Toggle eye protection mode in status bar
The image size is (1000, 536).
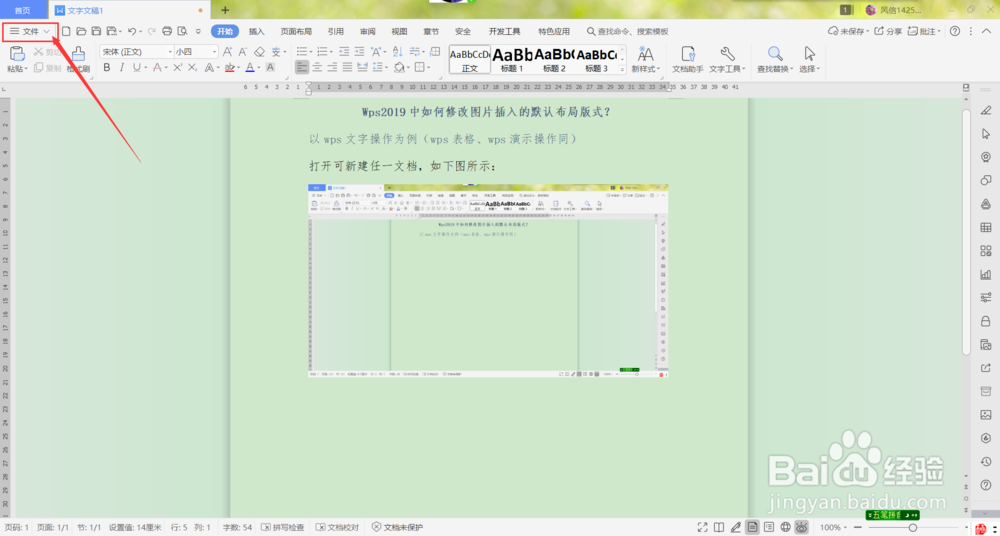pos(802,527)
